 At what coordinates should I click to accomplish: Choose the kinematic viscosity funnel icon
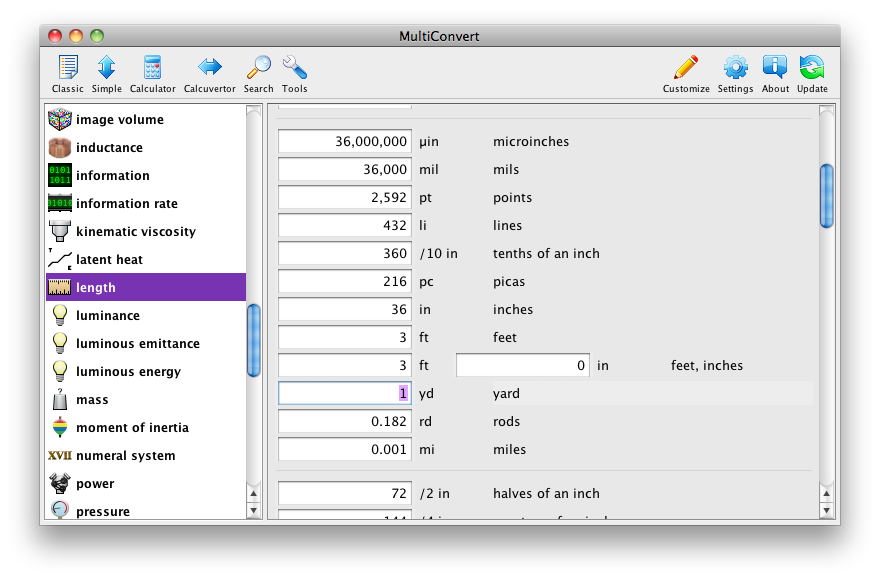coord(59,231)
